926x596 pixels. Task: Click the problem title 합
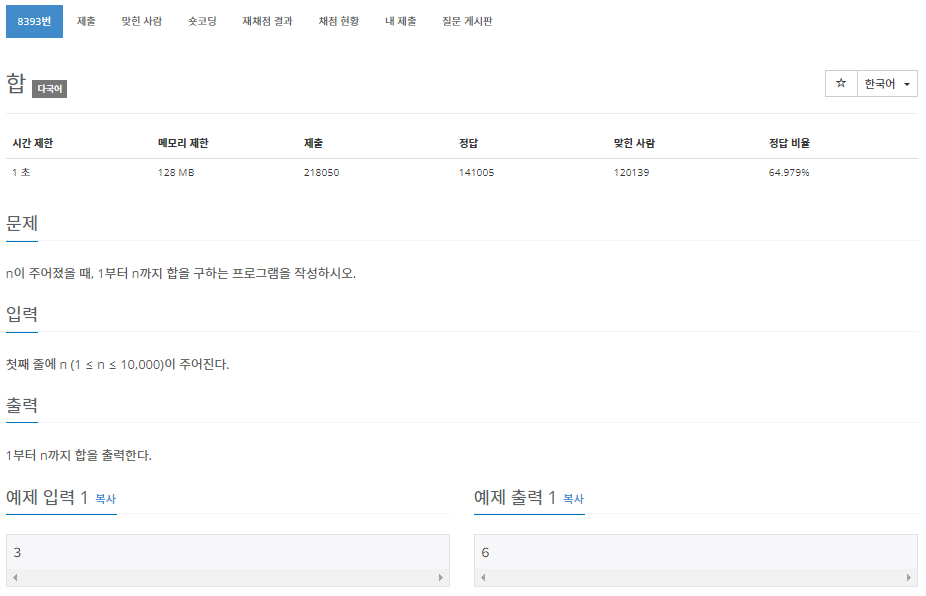pyautogui.click(x=16, y=83)
